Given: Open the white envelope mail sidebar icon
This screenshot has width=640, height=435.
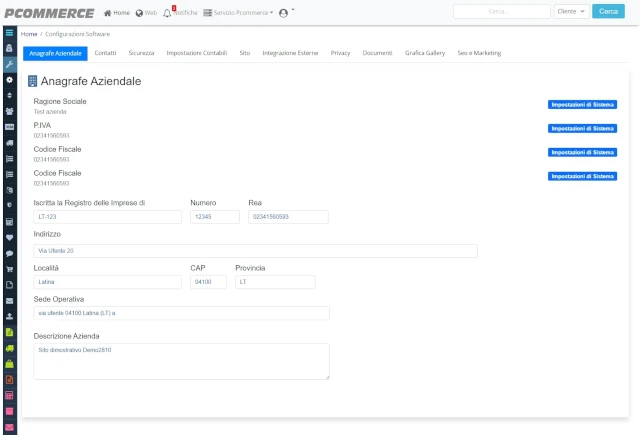Looking at the screenshot, I should point(9,301).
